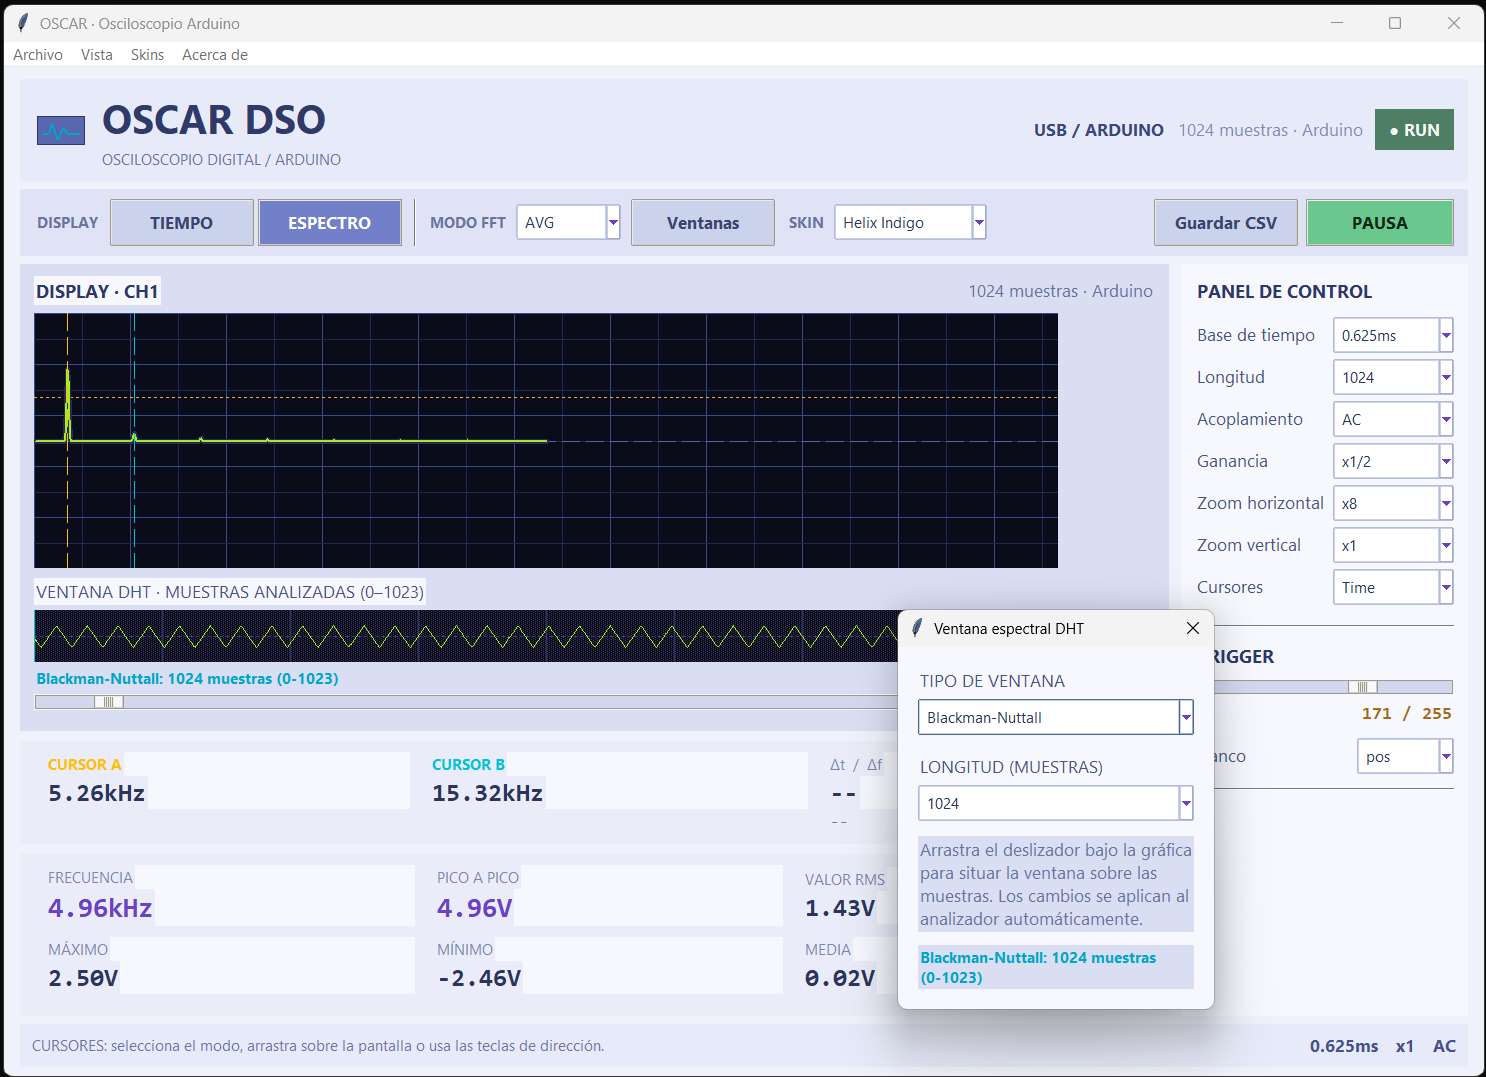Open the MODO FFT dropdown

(568, 222)
